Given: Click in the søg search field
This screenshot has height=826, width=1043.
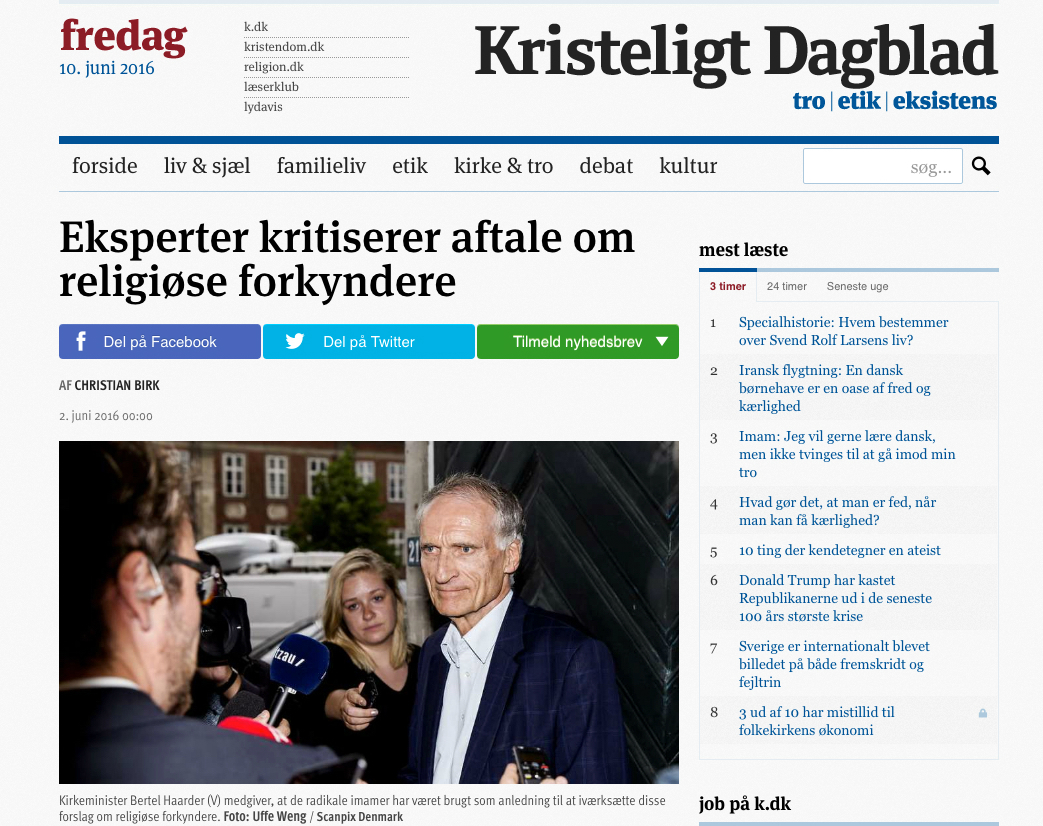Looking at the screenshot, I should 883,166.
